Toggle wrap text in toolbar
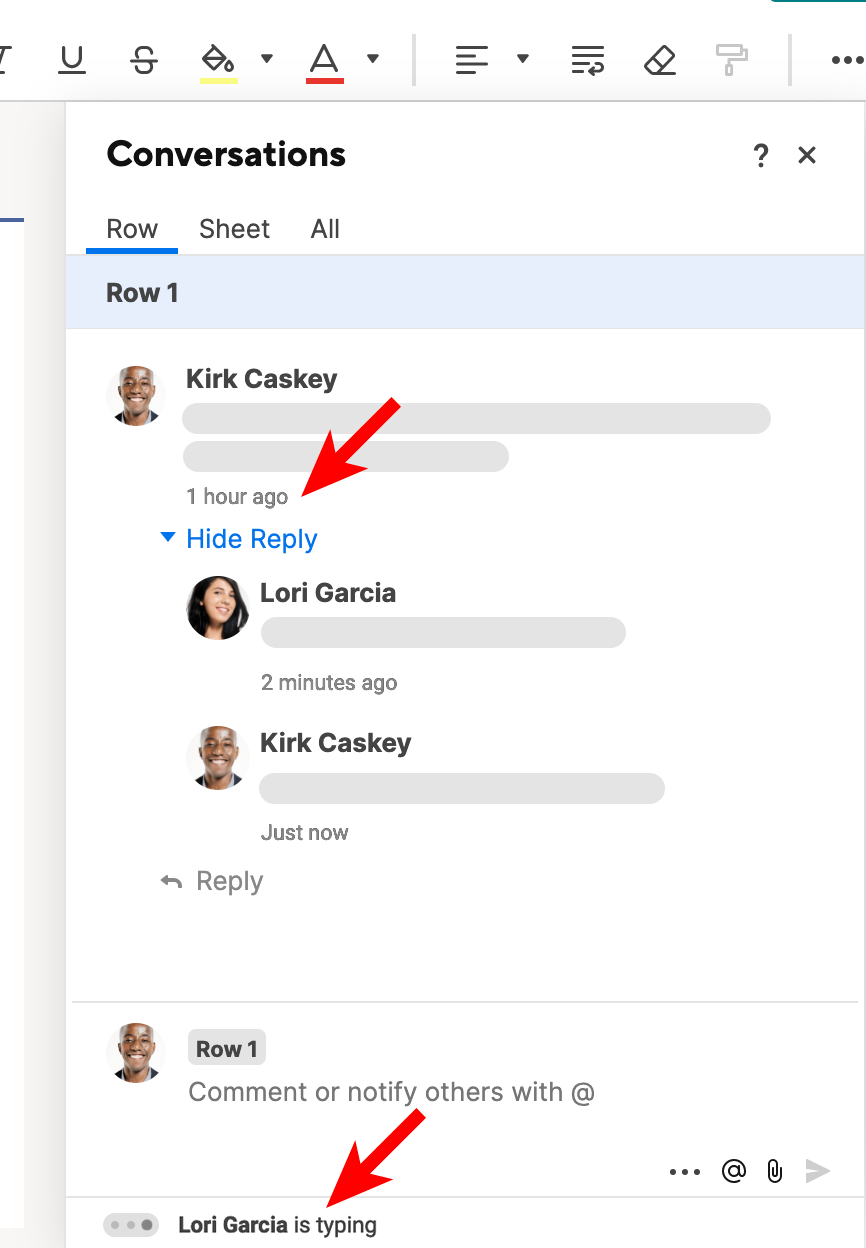Viewport: 866px width, 1248px height. coord(588,59)
